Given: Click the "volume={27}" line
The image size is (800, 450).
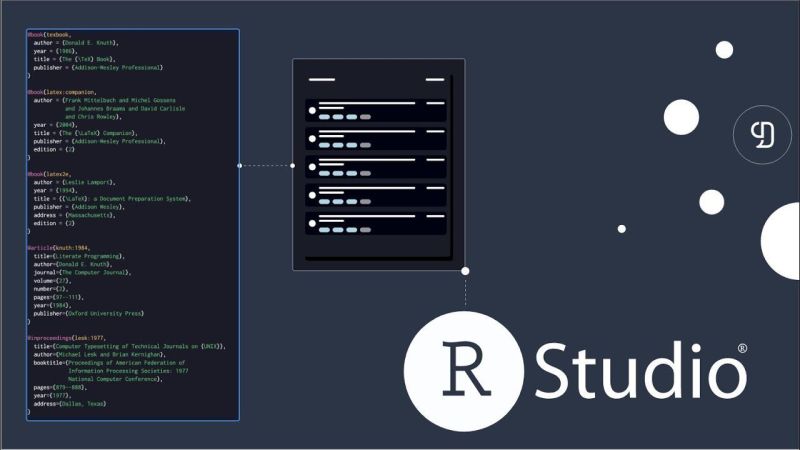Looking at the screenshot, I should point(53,281).
